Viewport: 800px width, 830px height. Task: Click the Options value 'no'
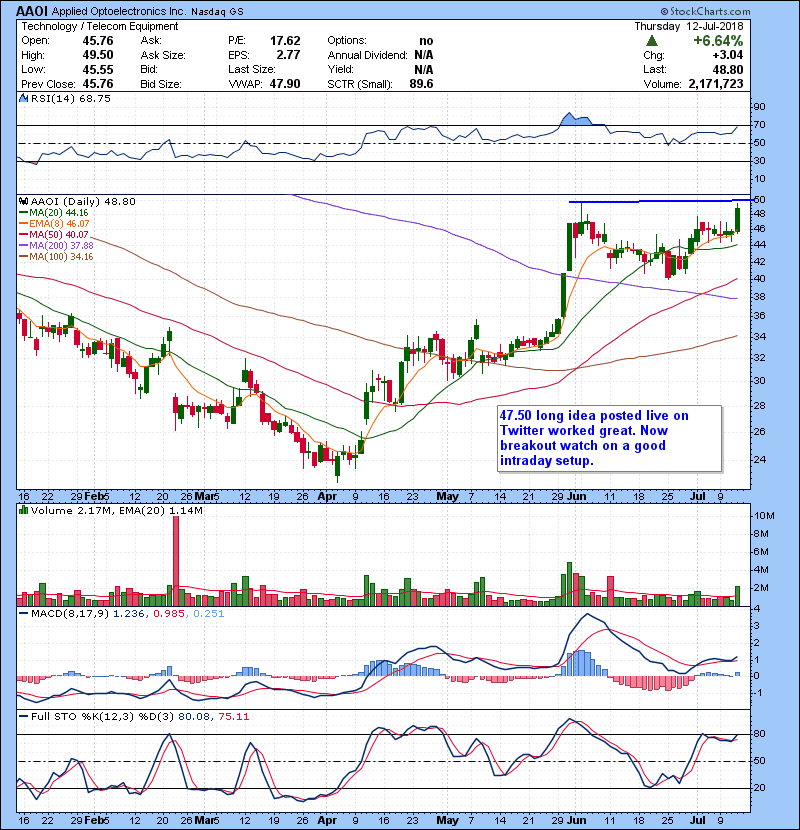tap(426, 41)
